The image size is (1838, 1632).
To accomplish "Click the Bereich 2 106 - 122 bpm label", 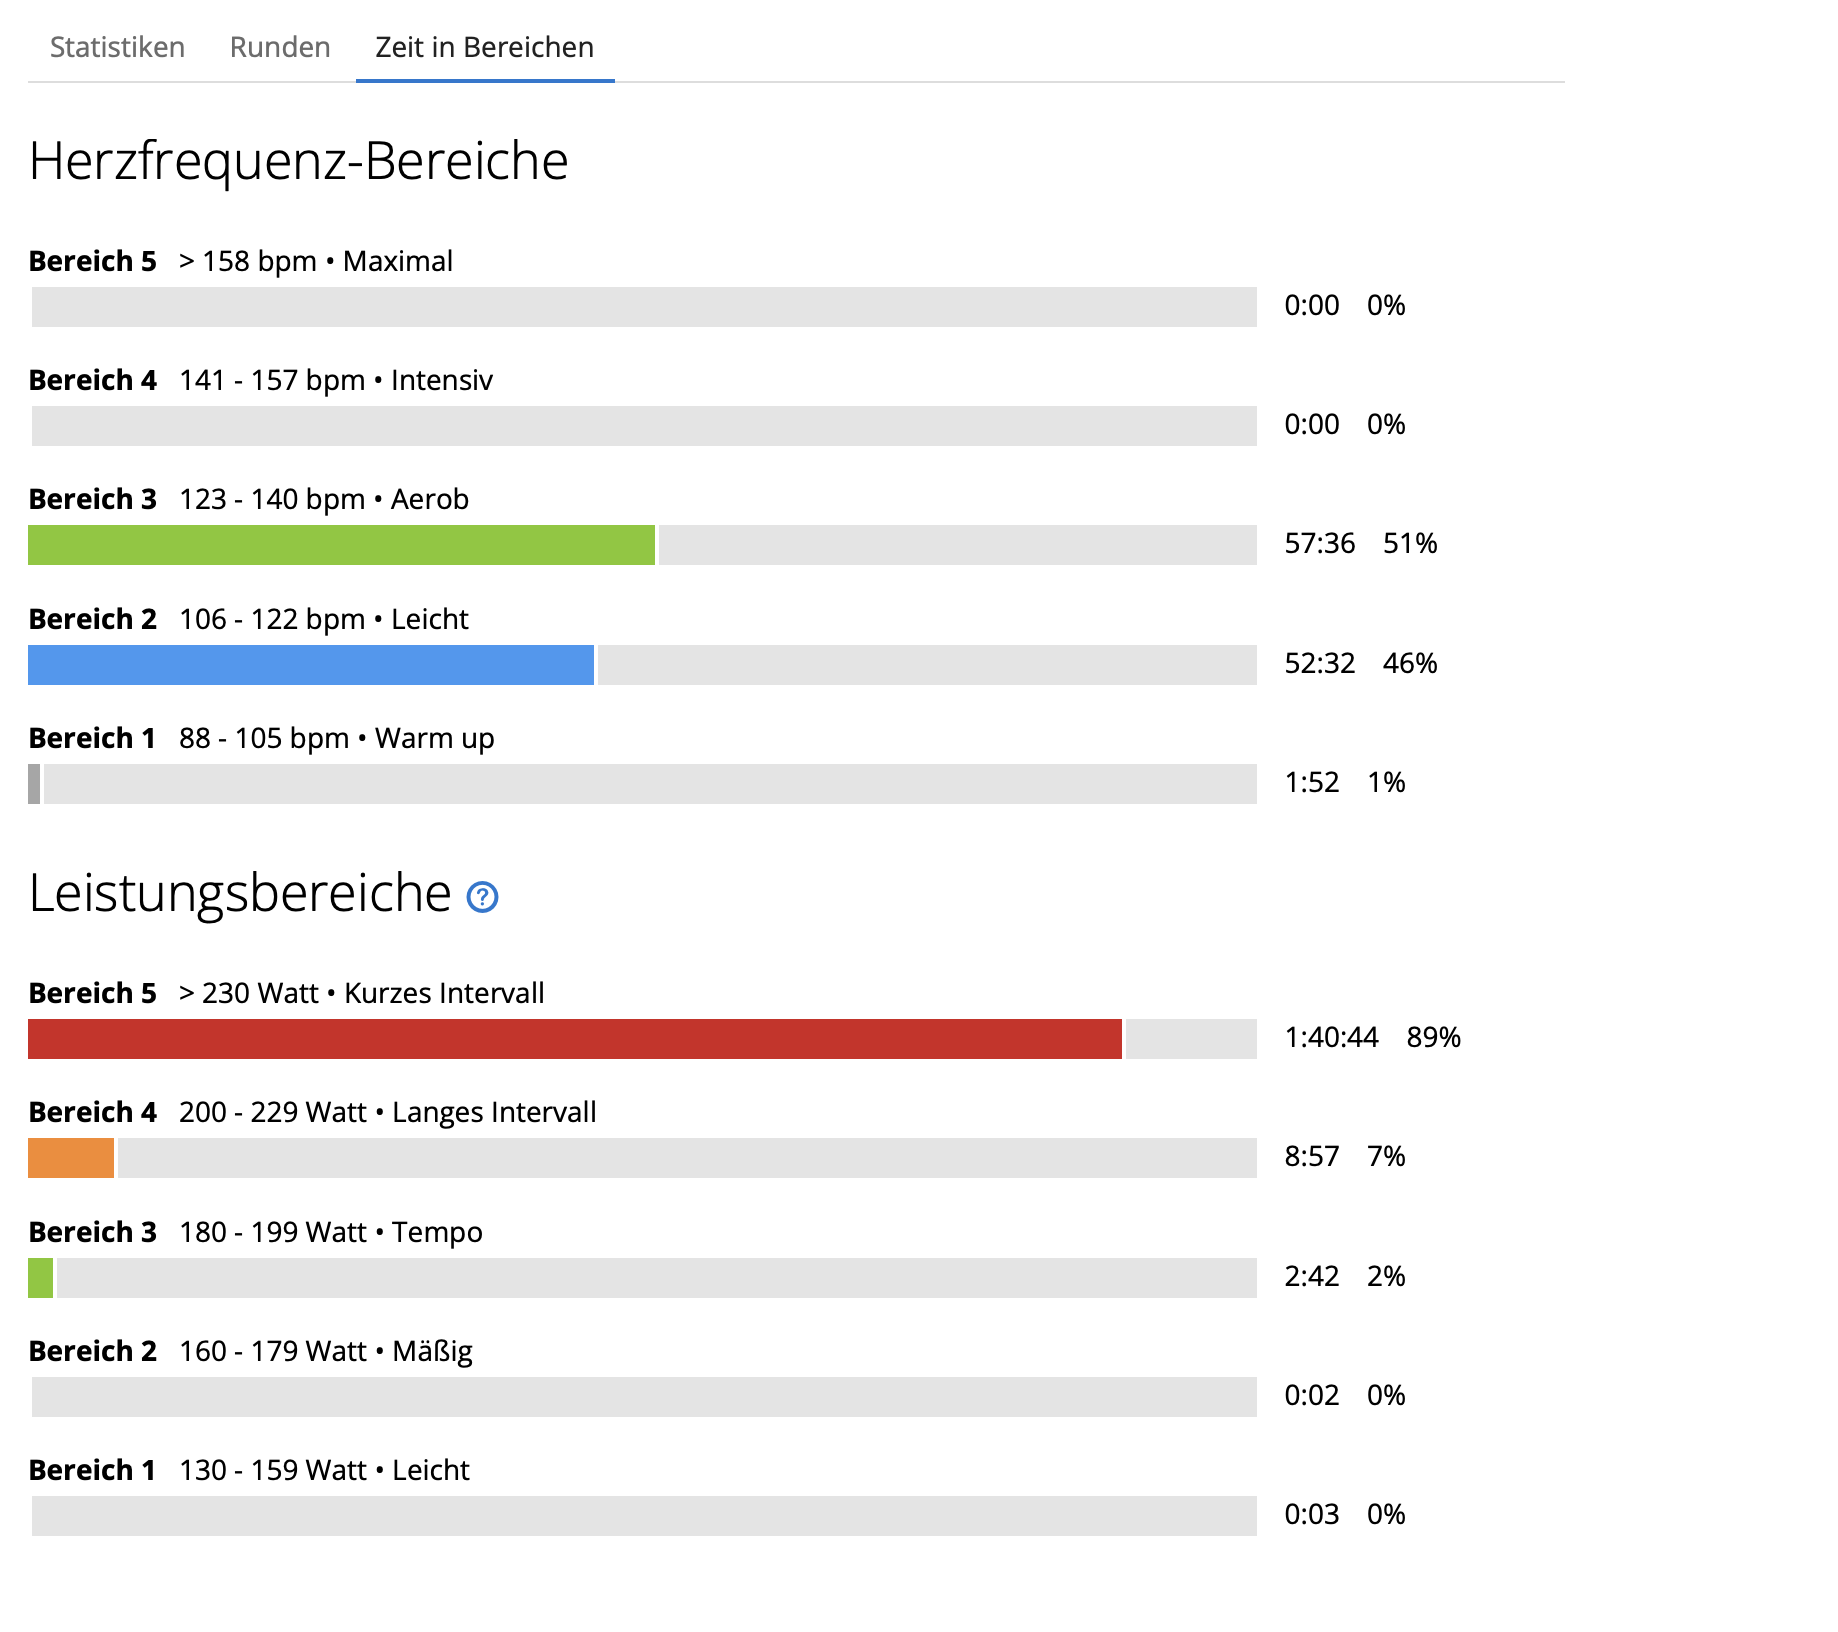I will coord(248,619).
